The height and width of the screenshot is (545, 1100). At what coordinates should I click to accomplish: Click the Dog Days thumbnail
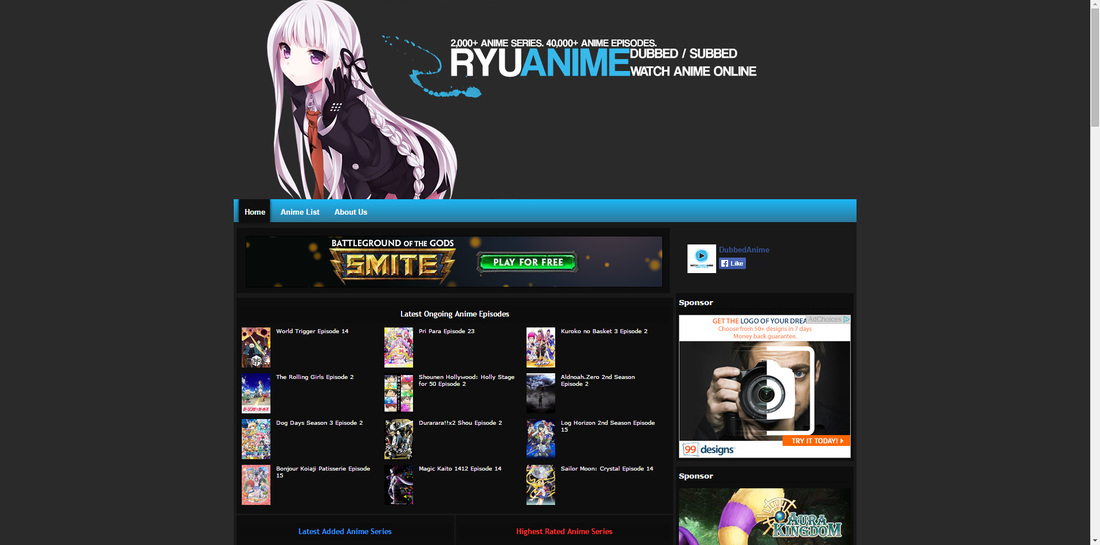point(256,439)
